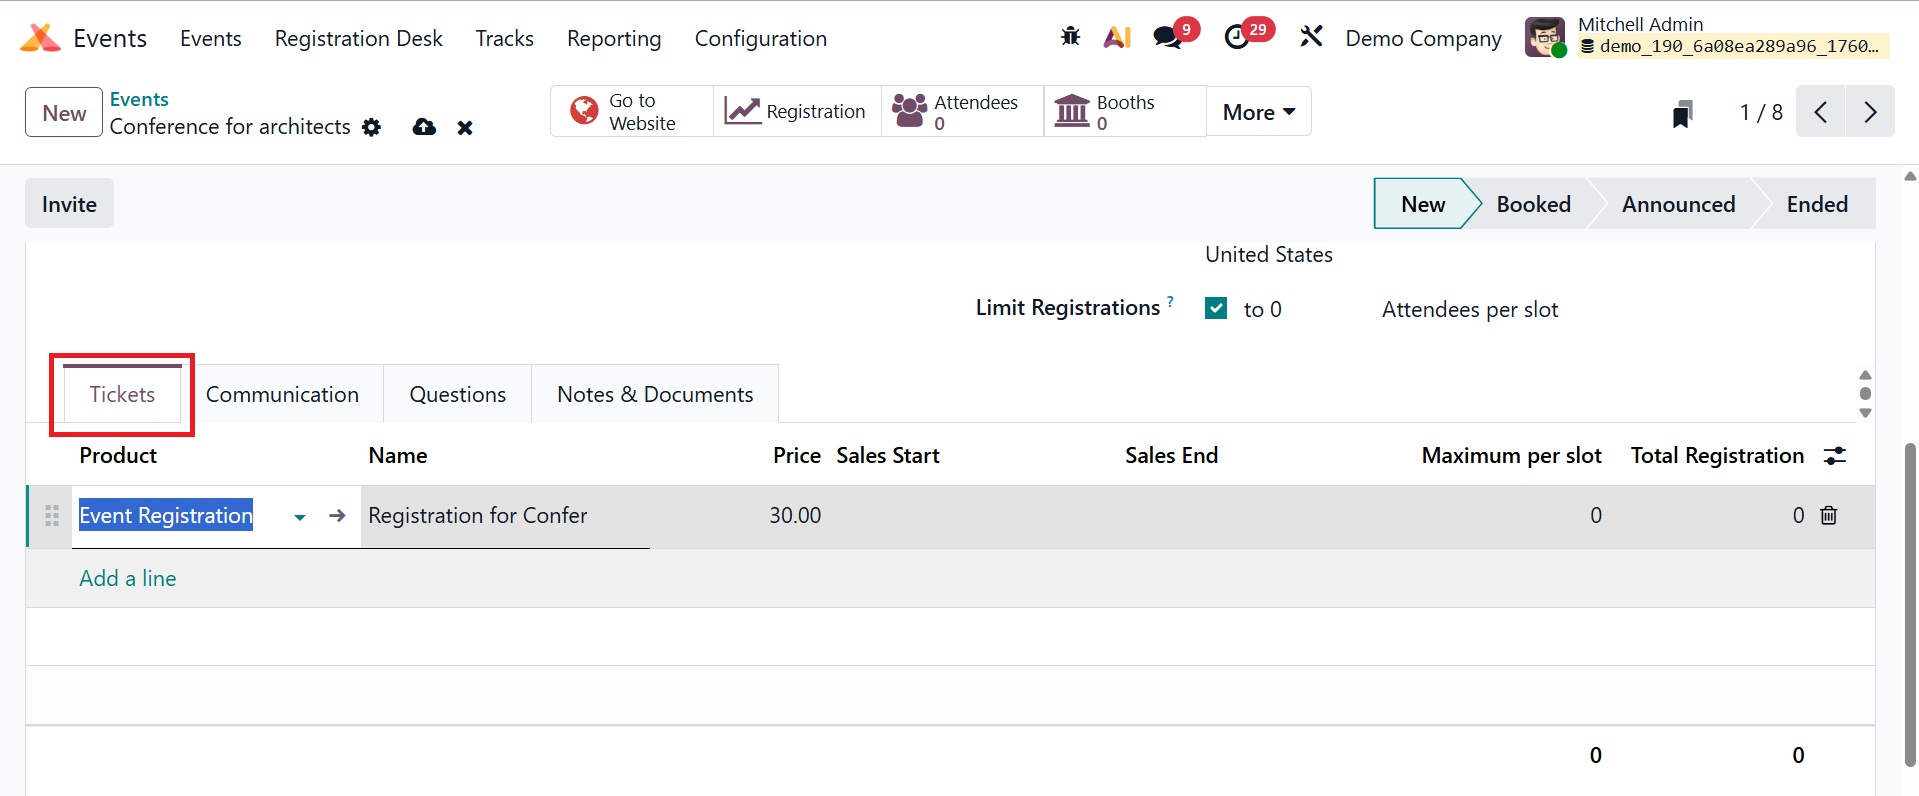Viewport: 1919px width, 796px height.
Task: Open the activities clock icon
Action: (x=1237, y=37)
